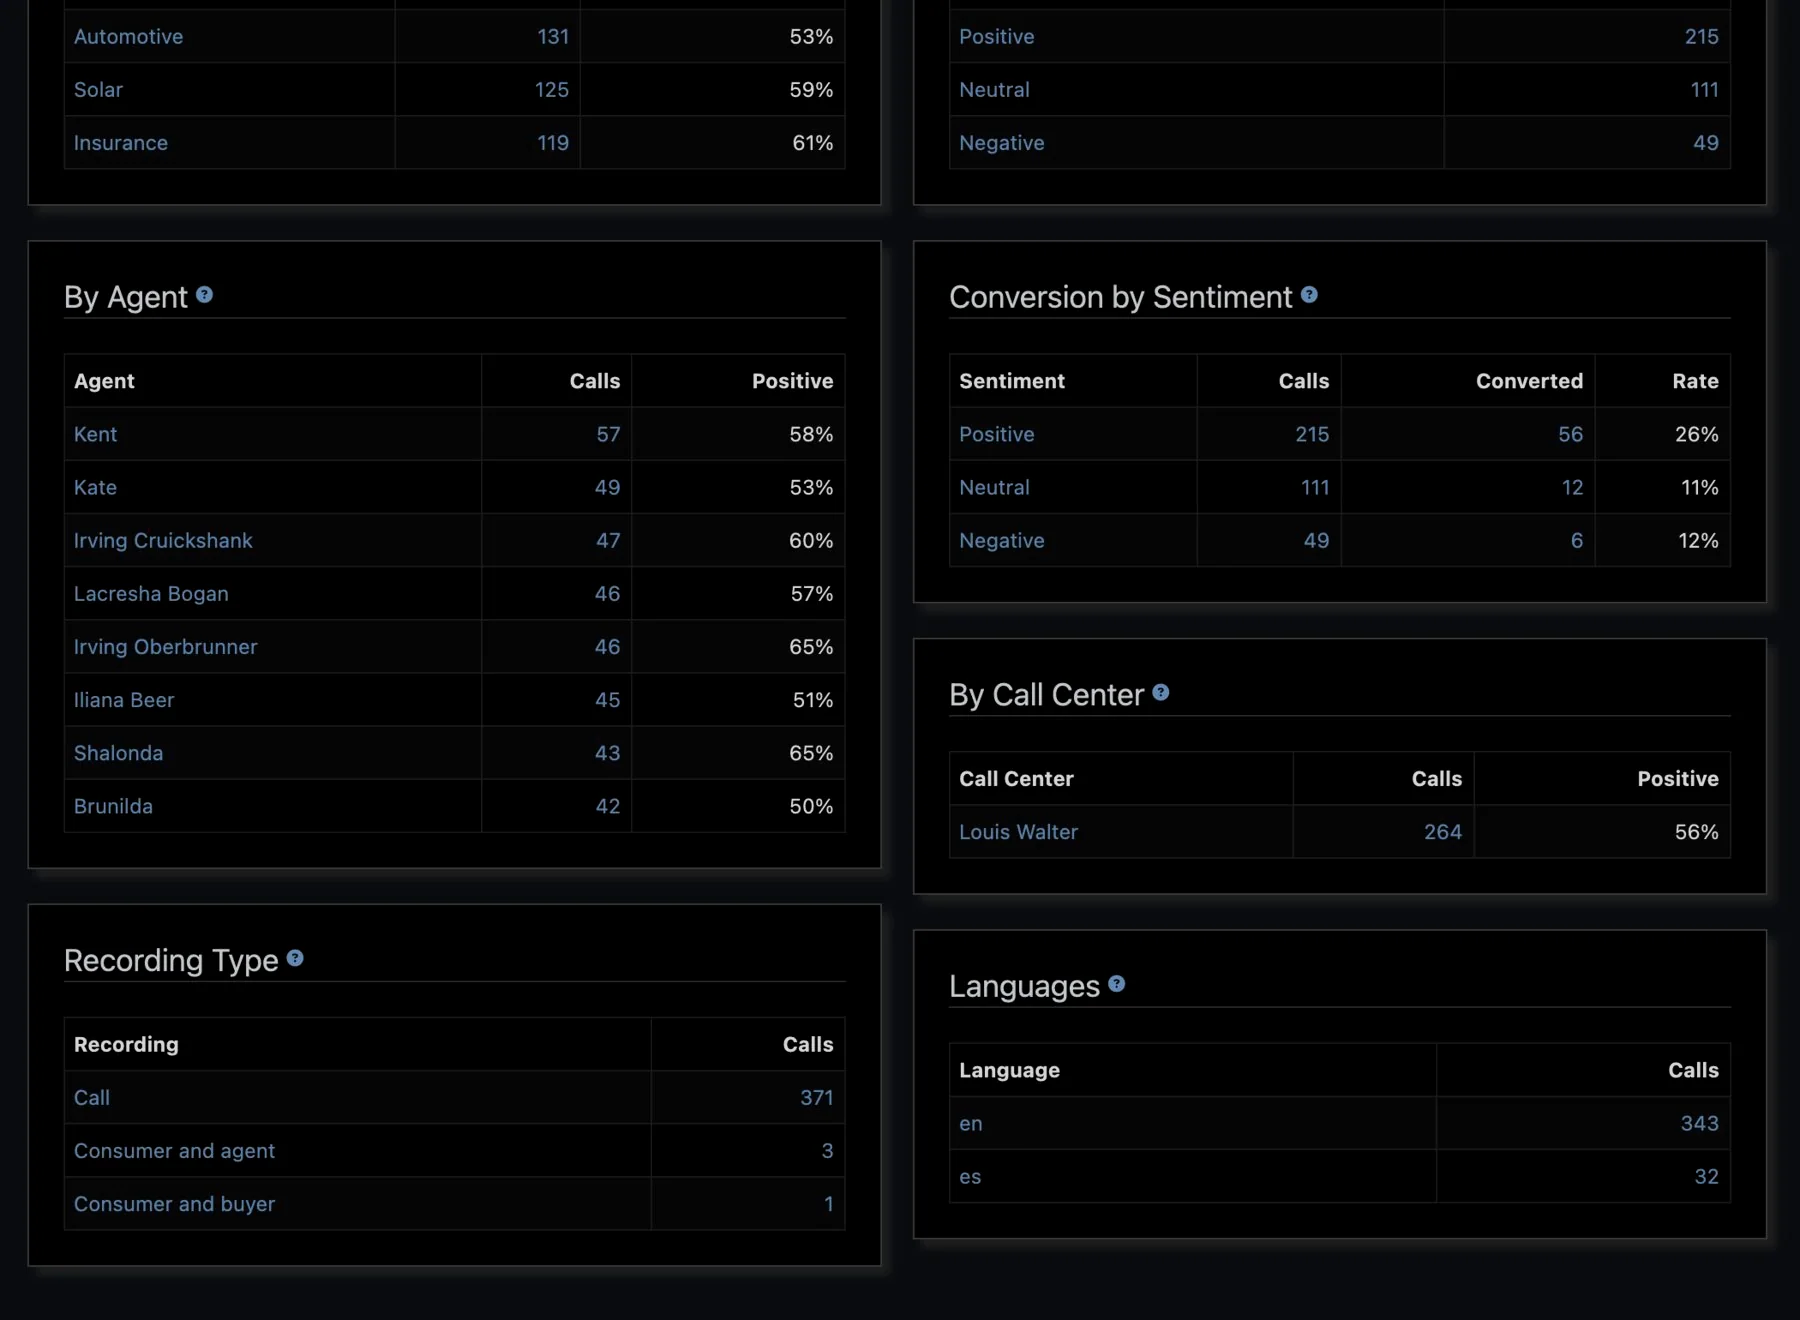Click the help icon beside Languages
This screenshot has width=1800, height=1320.
[1117, 984]
